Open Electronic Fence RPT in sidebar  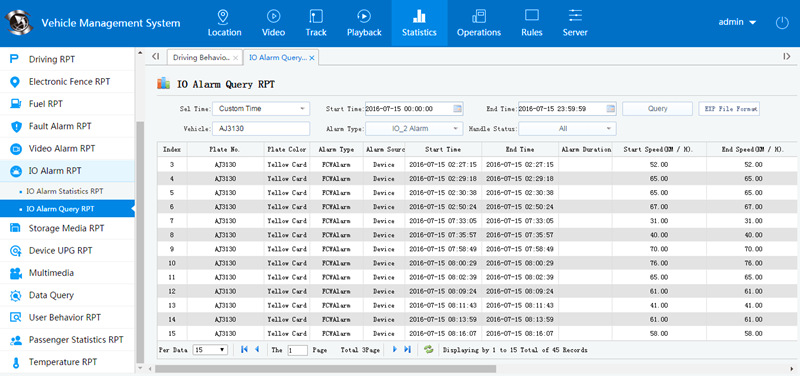[67, 82]
